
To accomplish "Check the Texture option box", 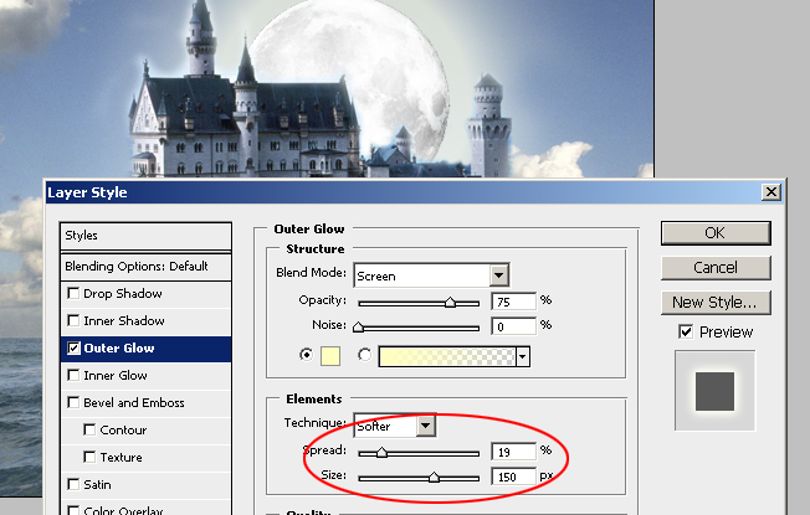I will point(89,457).
